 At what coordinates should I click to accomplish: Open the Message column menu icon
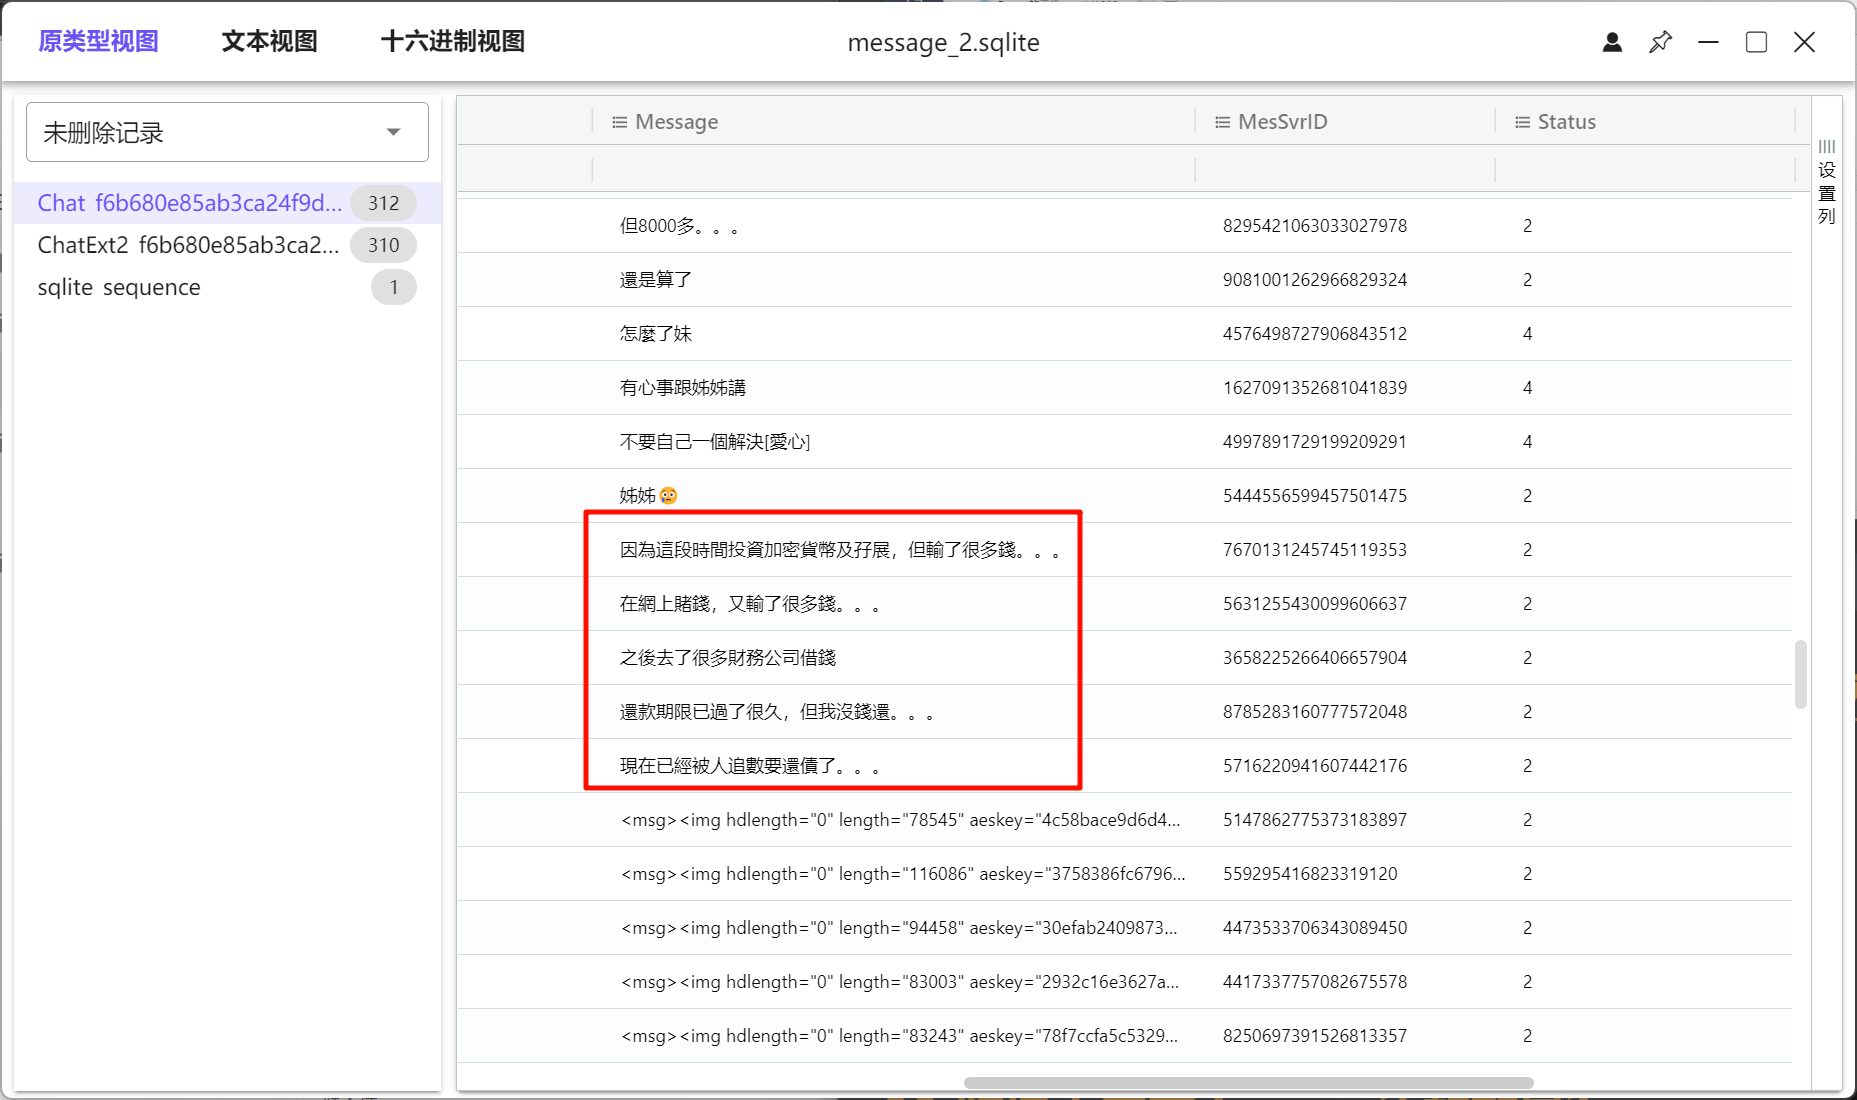pyautogui.click(x=620, y=122)
